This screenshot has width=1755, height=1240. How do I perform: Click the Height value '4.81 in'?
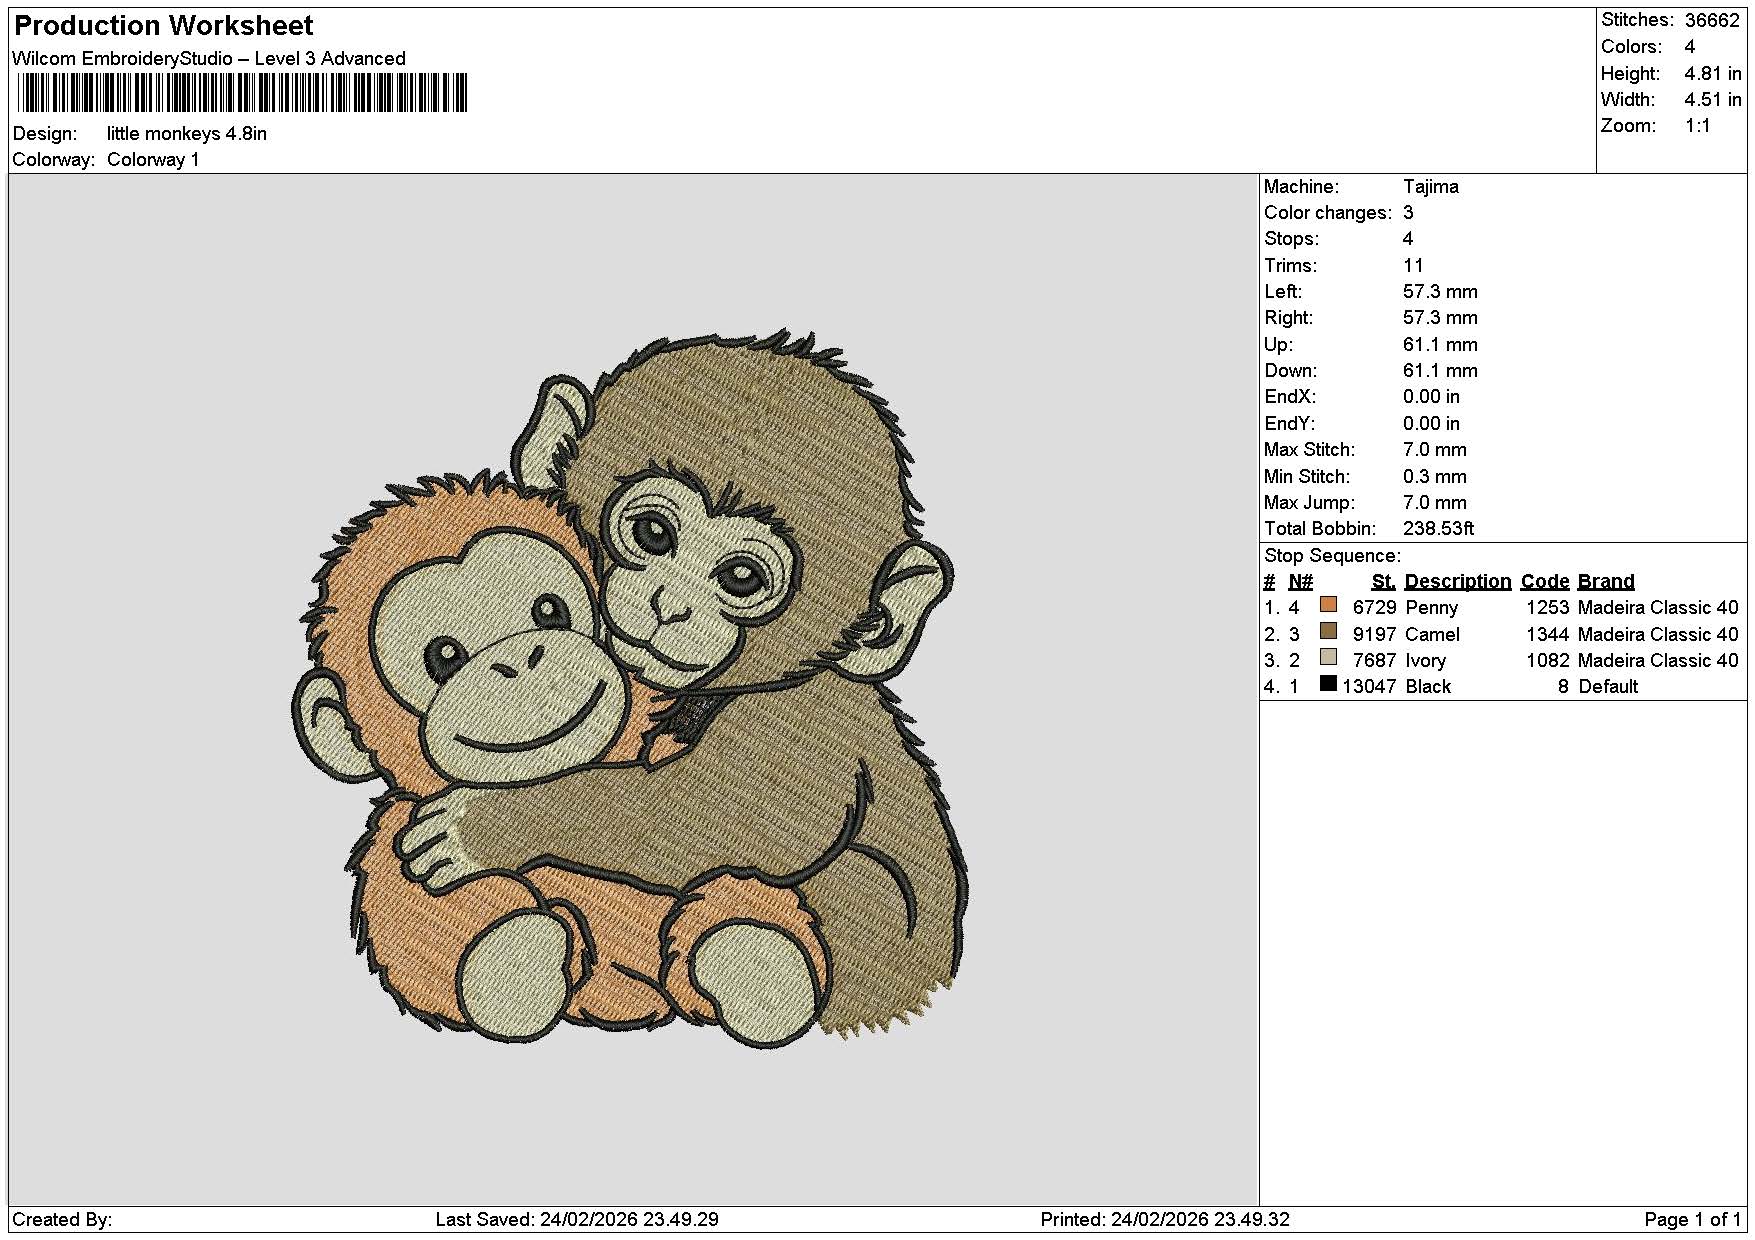click(x=1713, y=74)
